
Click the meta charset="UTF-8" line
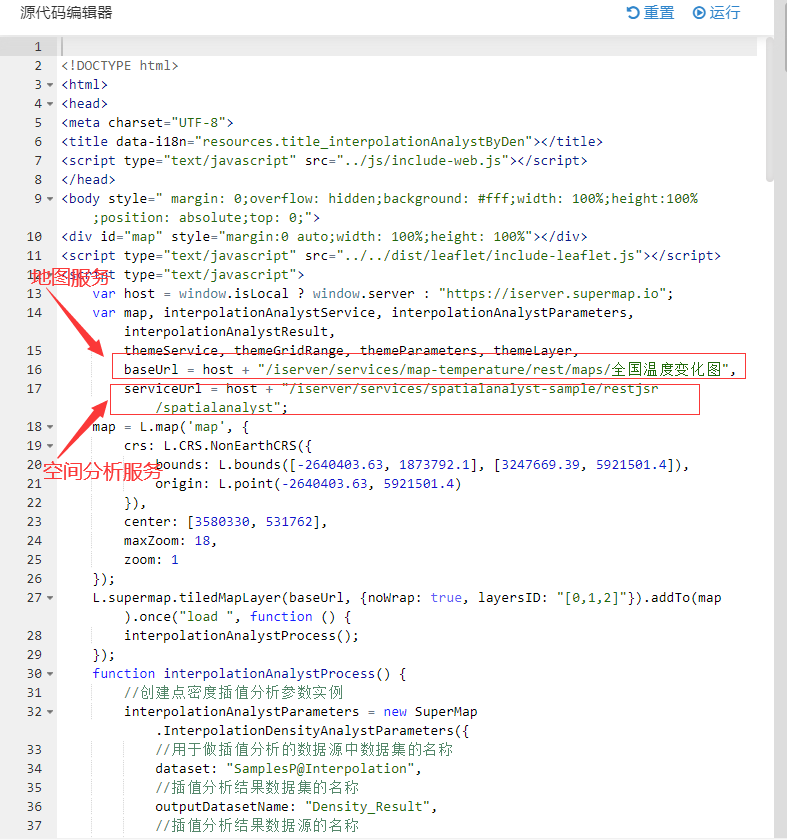[x=147, y=123]
